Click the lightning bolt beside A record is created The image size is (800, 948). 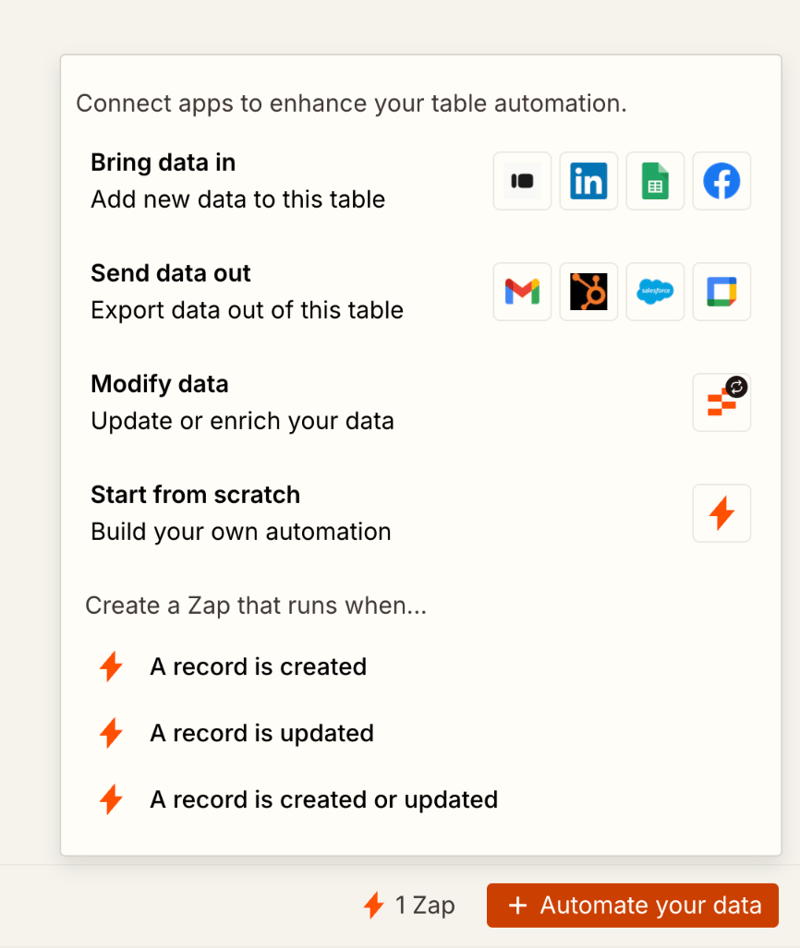pyautogui.click(x=111, y=666)
